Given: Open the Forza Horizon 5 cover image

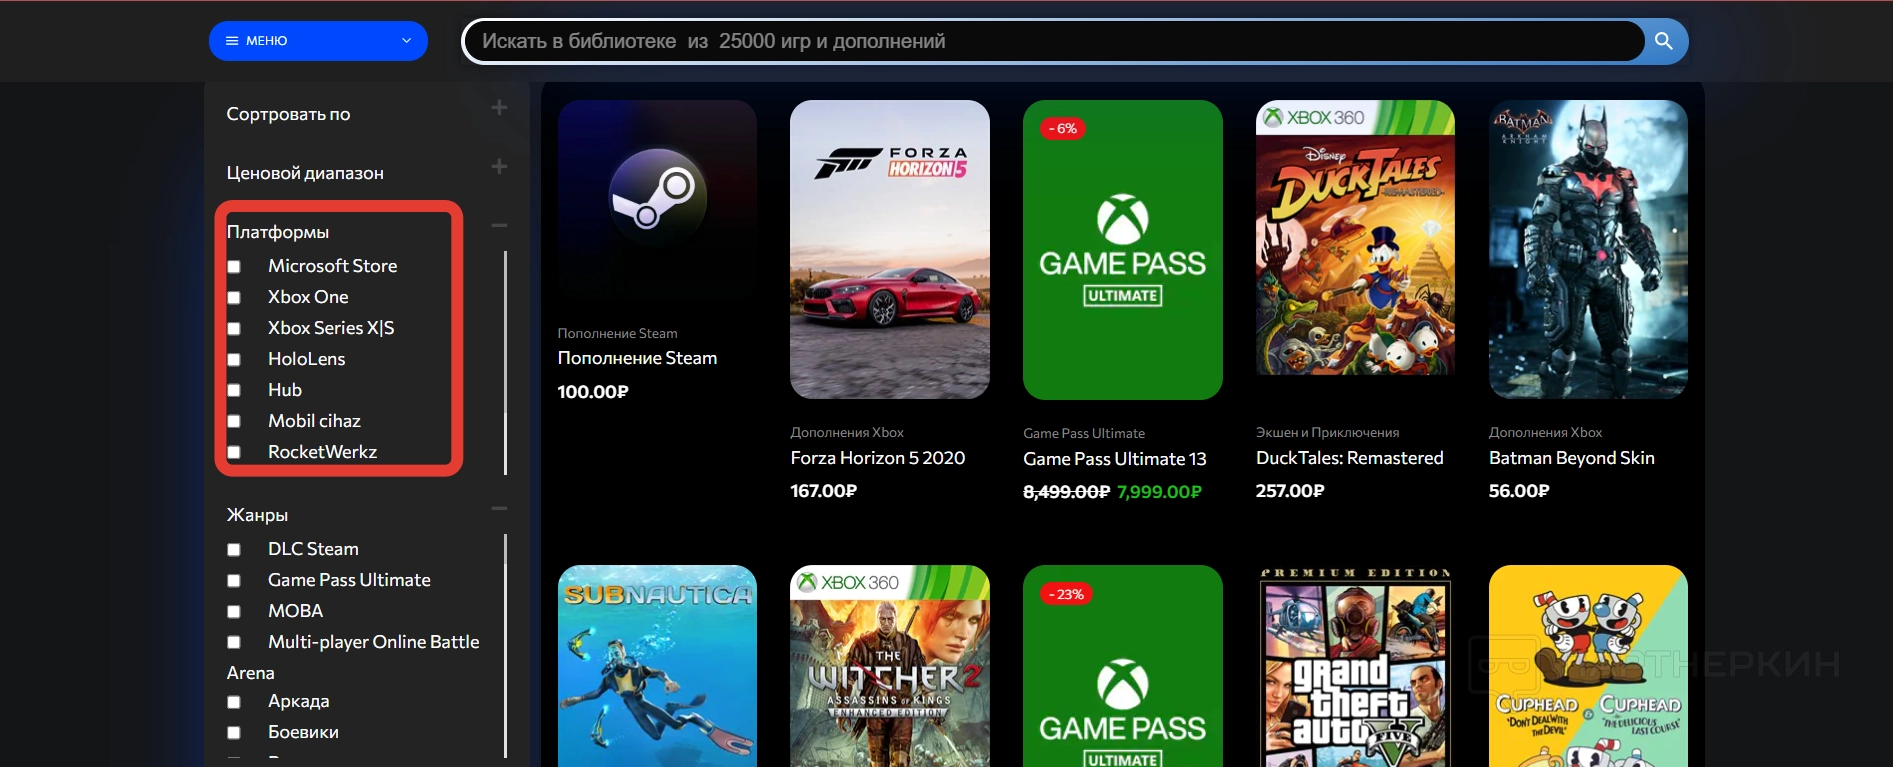Looking at the screenshot, I should pyautogui.click(x=890, y=249).
